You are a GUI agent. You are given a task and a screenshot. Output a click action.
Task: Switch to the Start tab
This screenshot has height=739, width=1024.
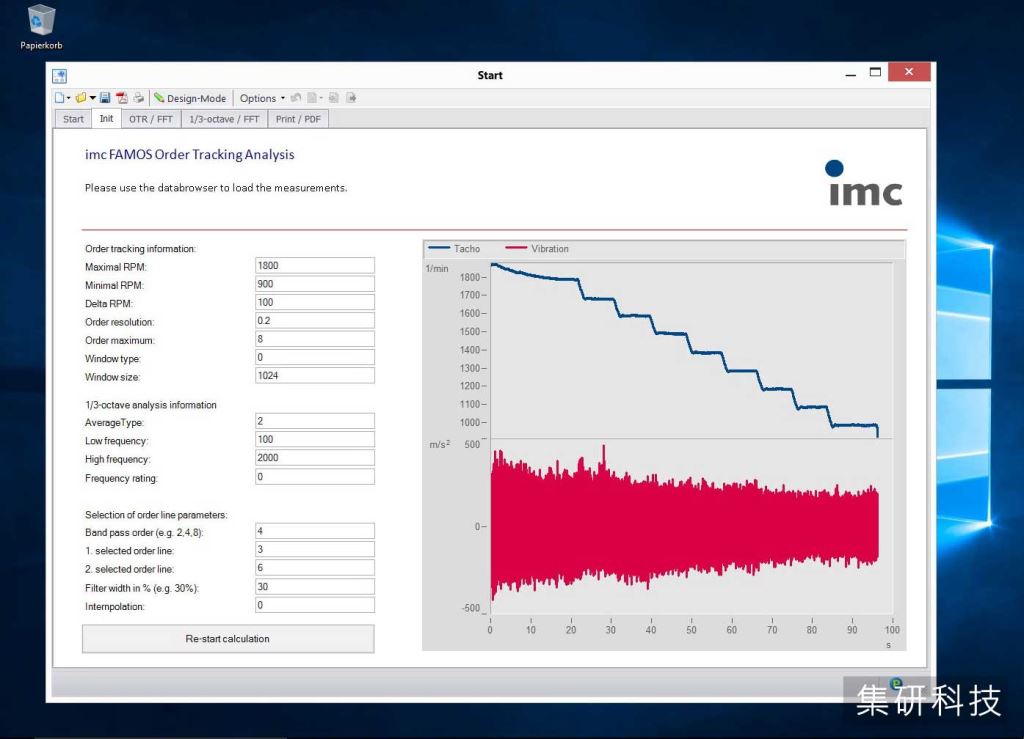pyautogui.click(x=73, y=119)
